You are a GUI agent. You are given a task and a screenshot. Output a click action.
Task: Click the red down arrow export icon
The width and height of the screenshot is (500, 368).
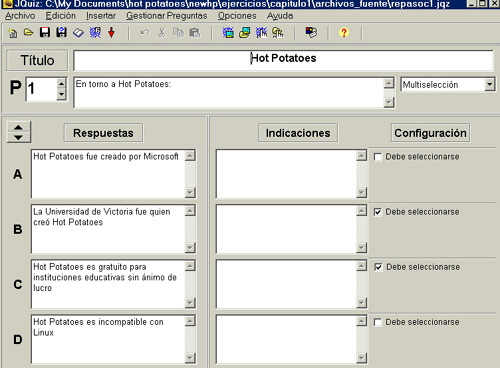(x=111, y=33)
